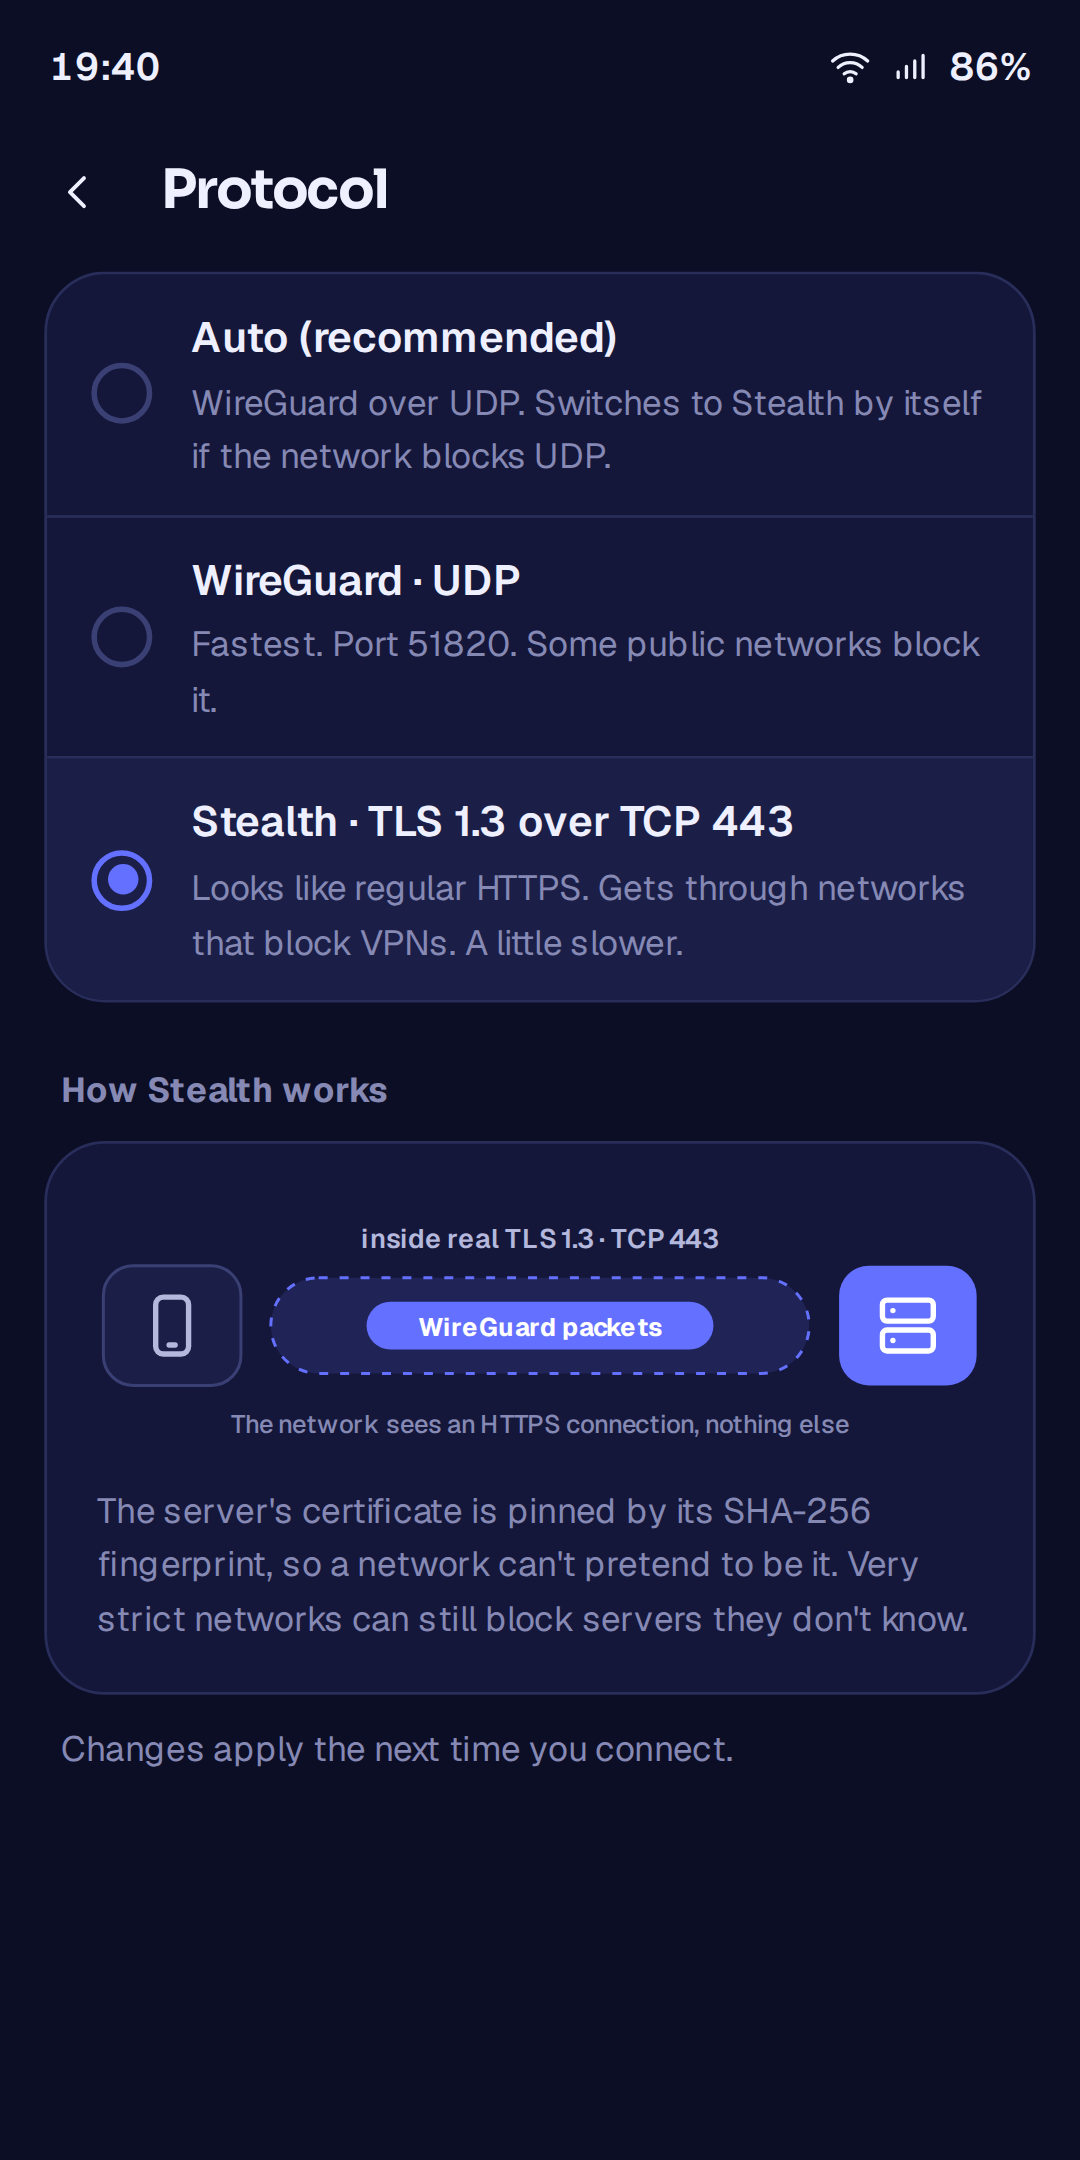This screenshot has width=1080, height=2160.
Task: Select the WireGuard UDP radio button
Action: point(122,636)
